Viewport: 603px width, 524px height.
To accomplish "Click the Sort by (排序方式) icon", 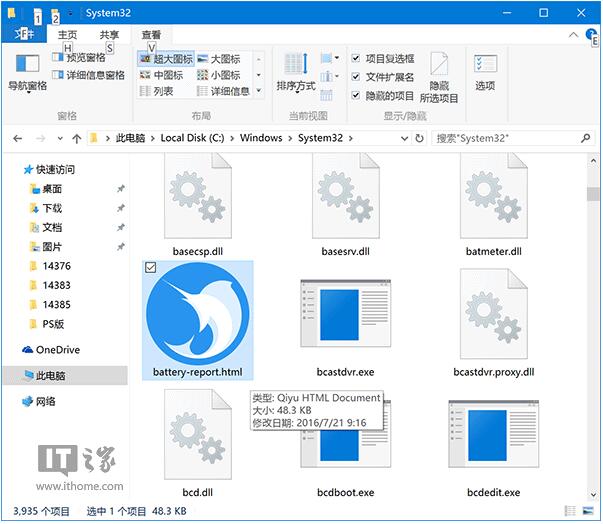I will (295, 72).
